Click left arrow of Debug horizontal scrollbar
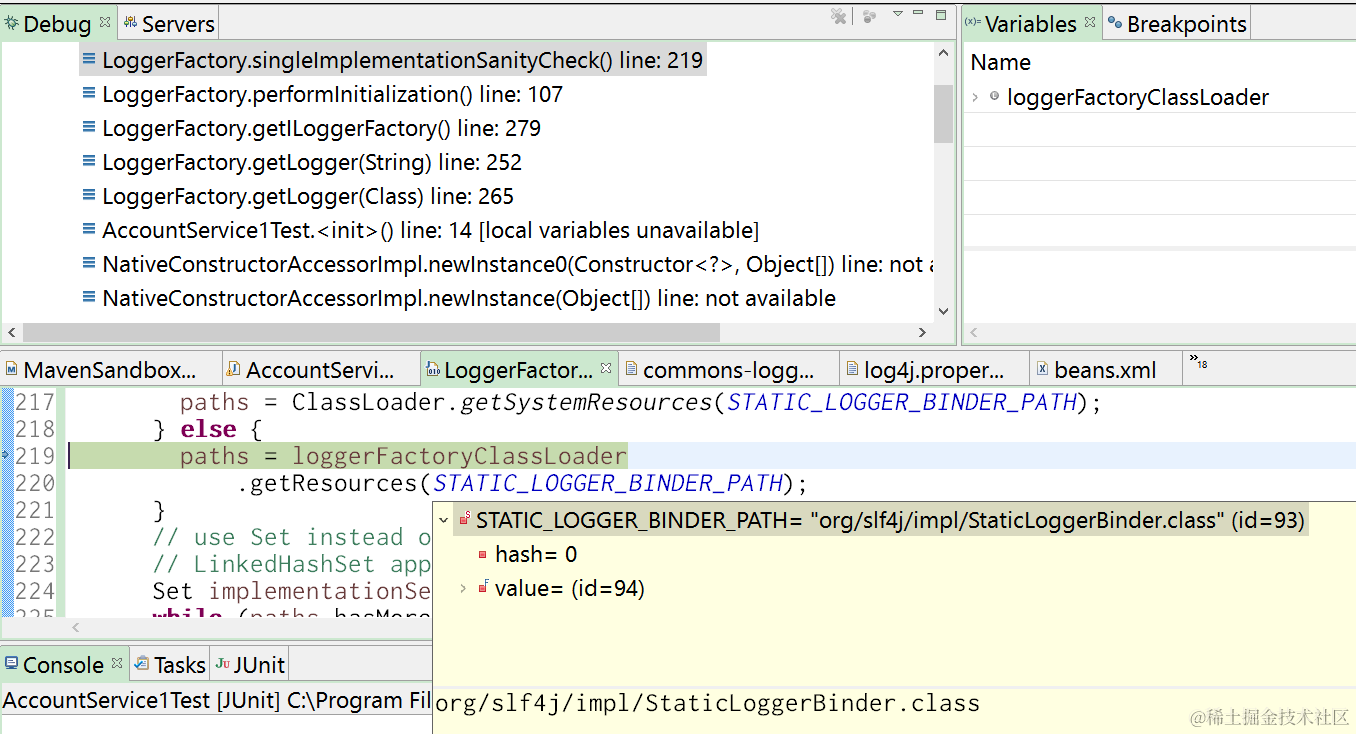Screen dimensions: 1356x734 pyautogui.click(x=12, y=332)
